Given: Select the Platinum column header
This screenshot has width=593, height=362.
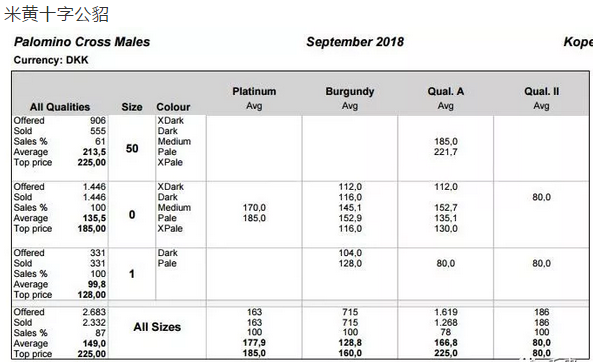Looking at the screenshot, I should point(254,92).
